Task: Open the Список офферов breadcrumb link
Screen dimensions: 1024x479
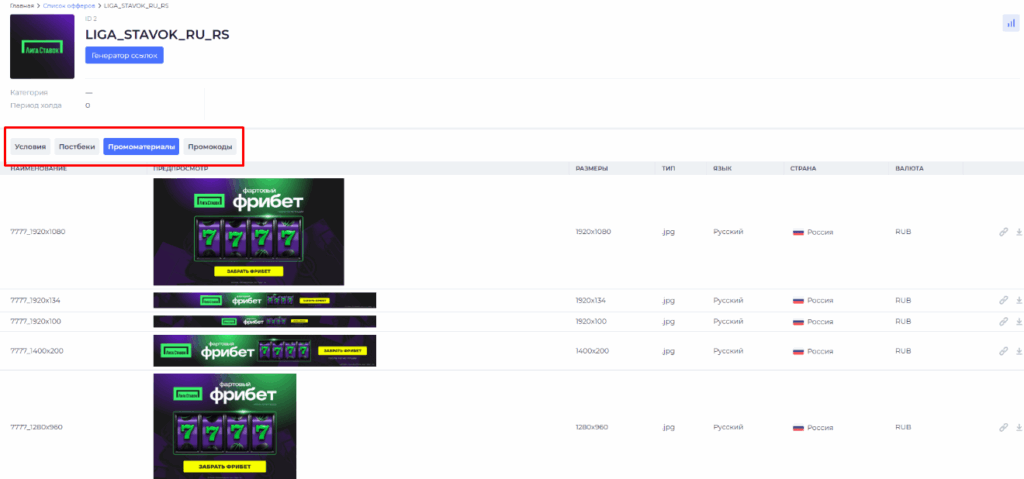Action: click(68, 6)
